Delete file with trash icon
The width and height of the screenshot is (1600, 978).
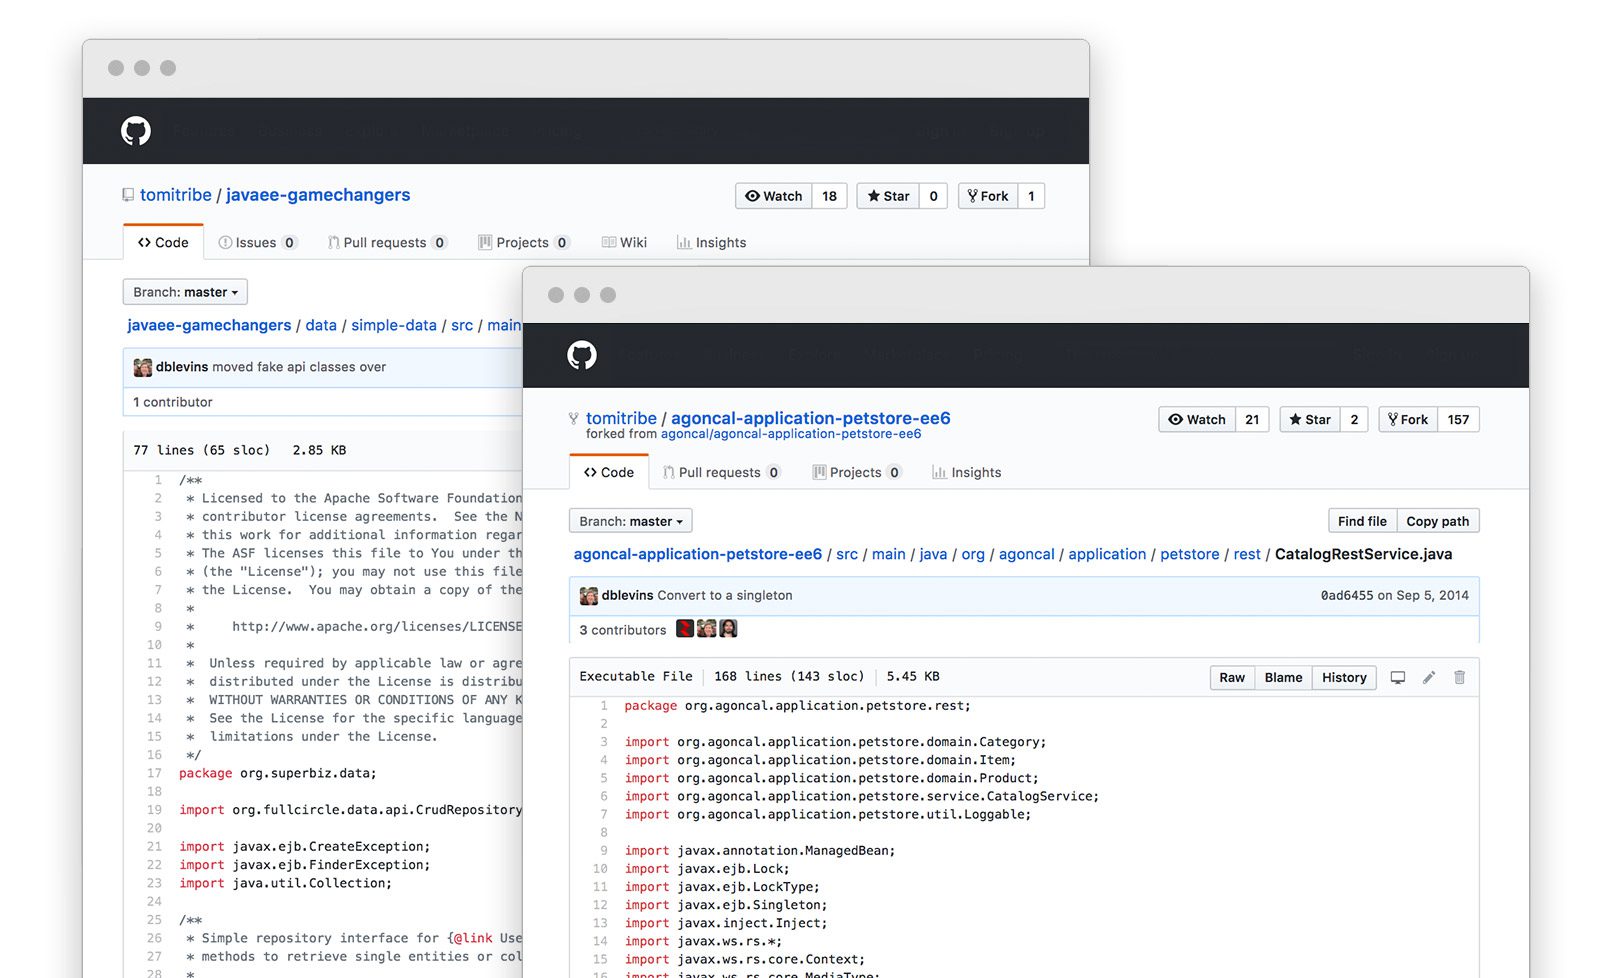coord(1459,677)
